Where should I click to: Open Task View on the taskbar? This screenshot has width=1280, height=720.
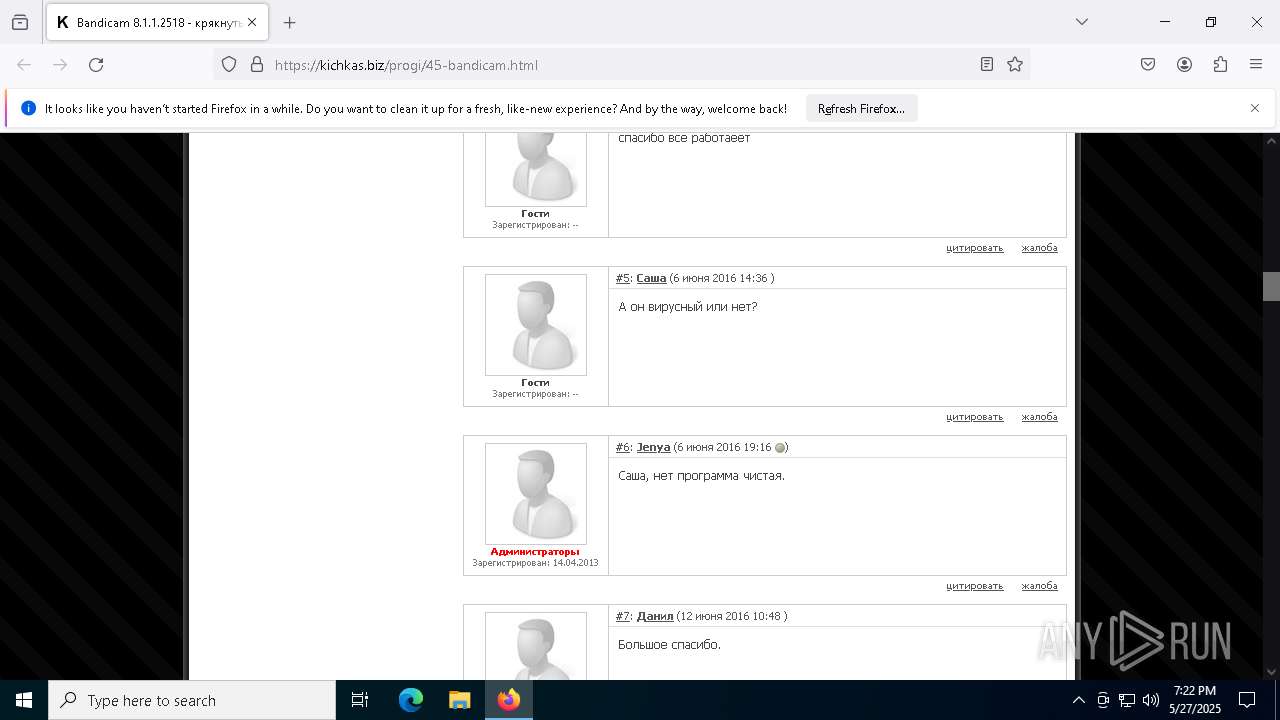pyautogui.click(x=360, y=700)
